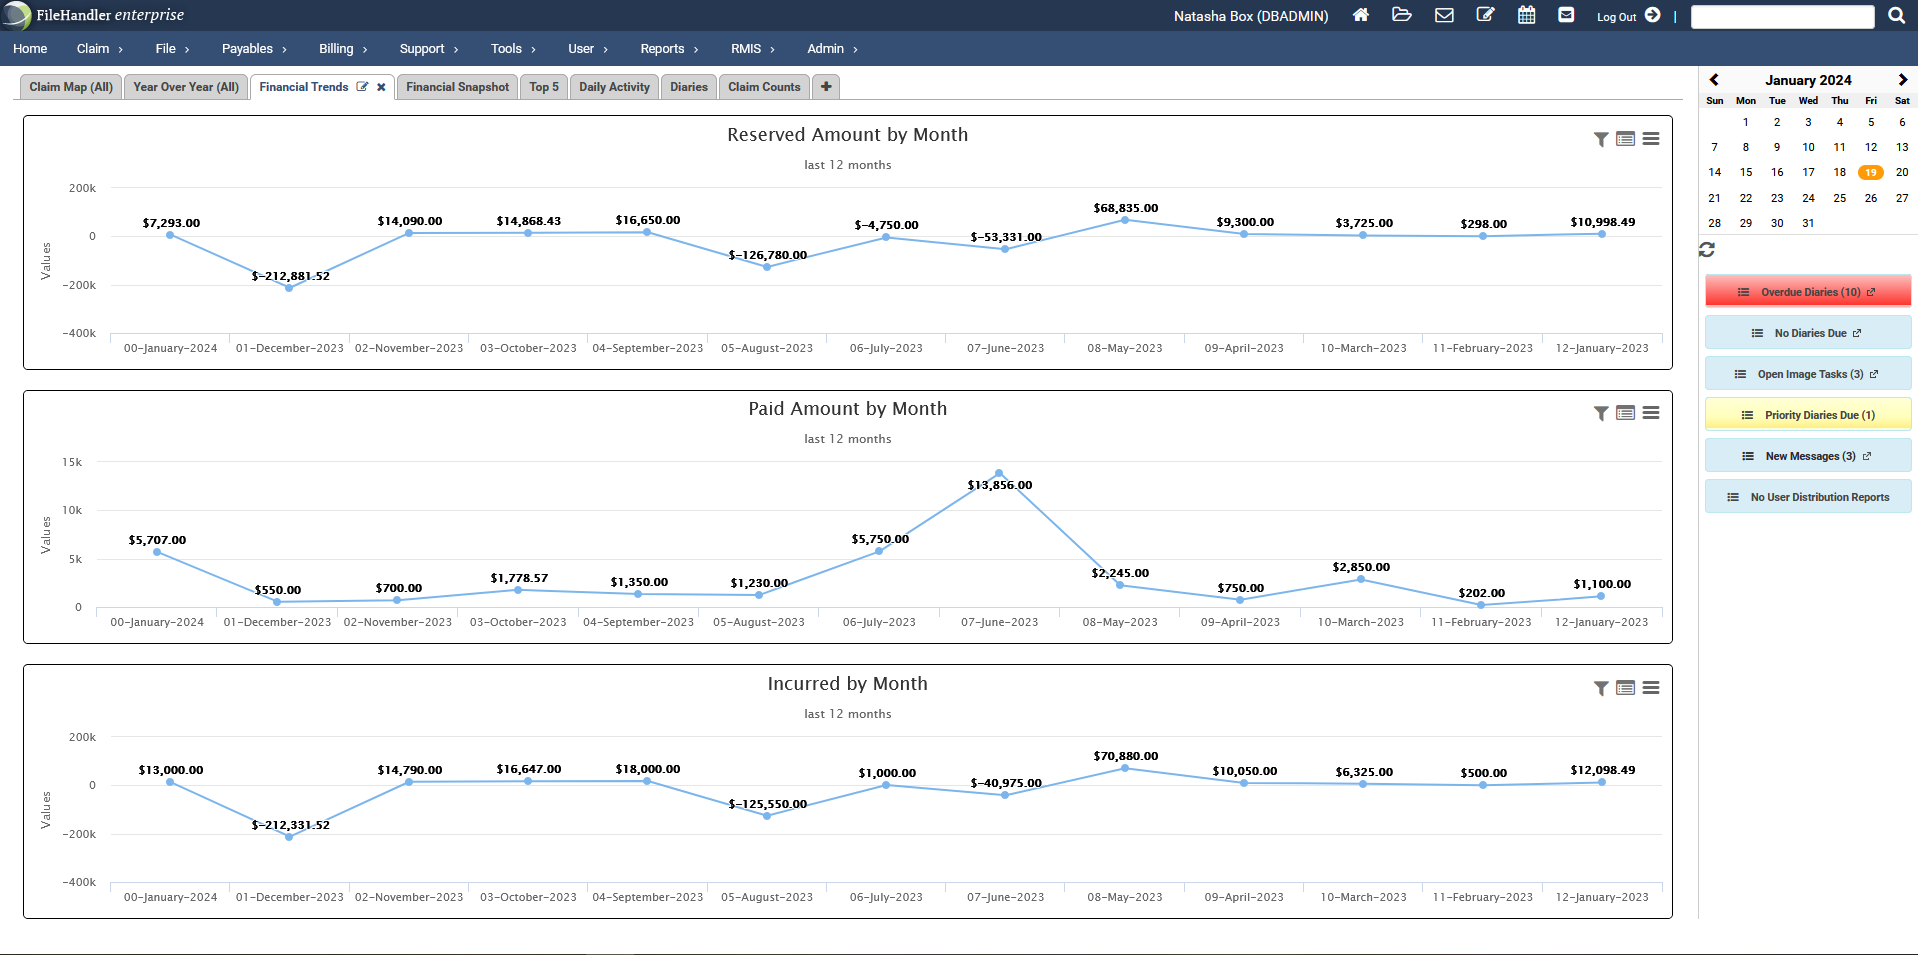Open the calendar icon in the header
The width and height of the screenshot is (1918, 955).
(1526, 16)
